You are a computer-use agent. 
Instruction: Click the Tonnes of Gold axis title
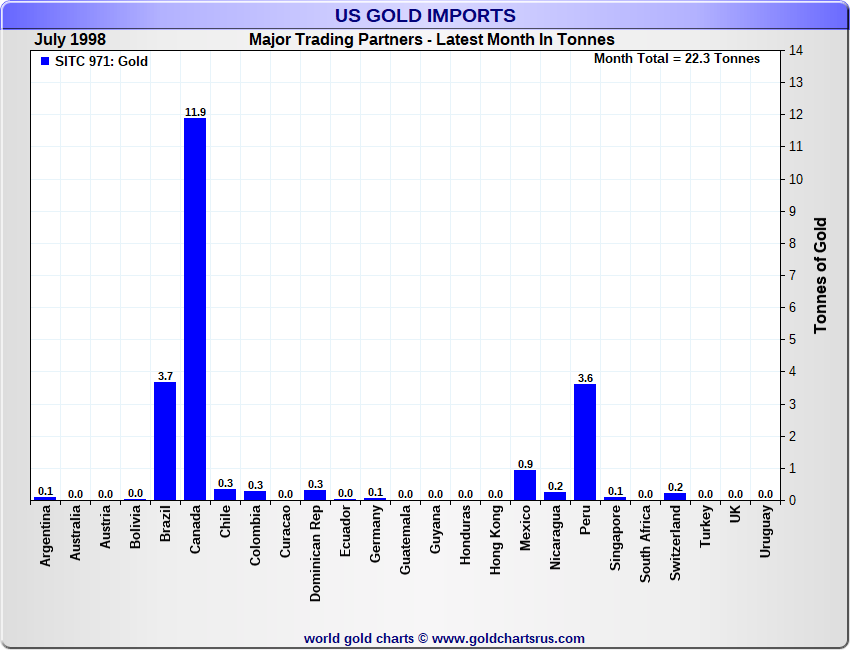click(x=820, y=275)
